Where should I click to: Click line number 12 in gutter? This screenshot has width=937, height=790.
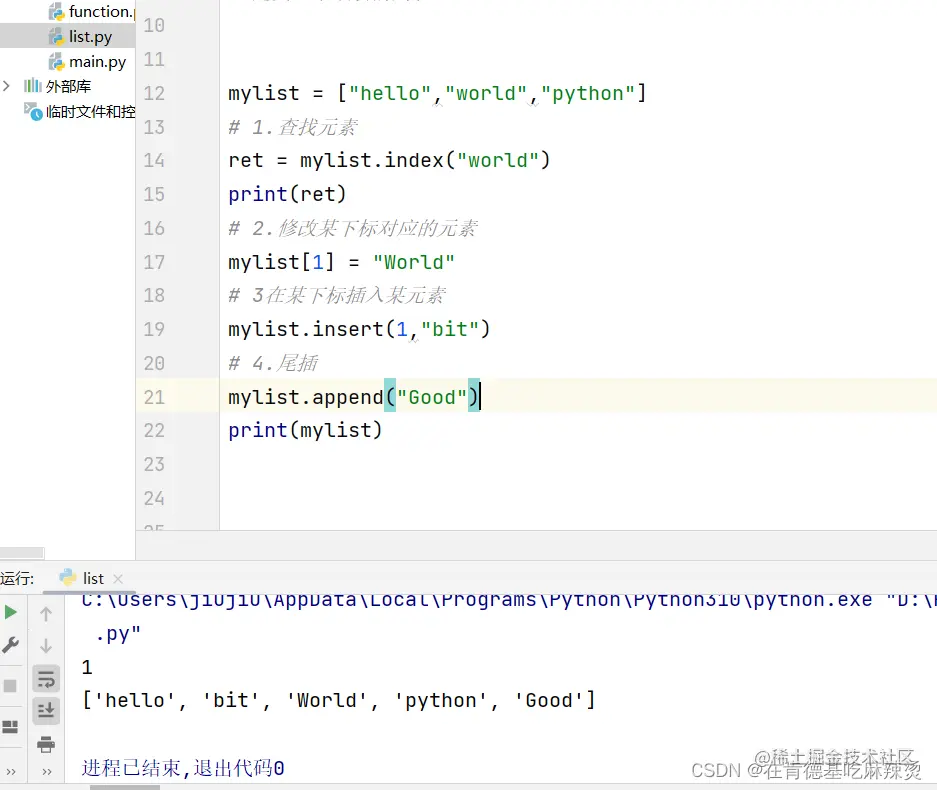click(x=154, y=93)
